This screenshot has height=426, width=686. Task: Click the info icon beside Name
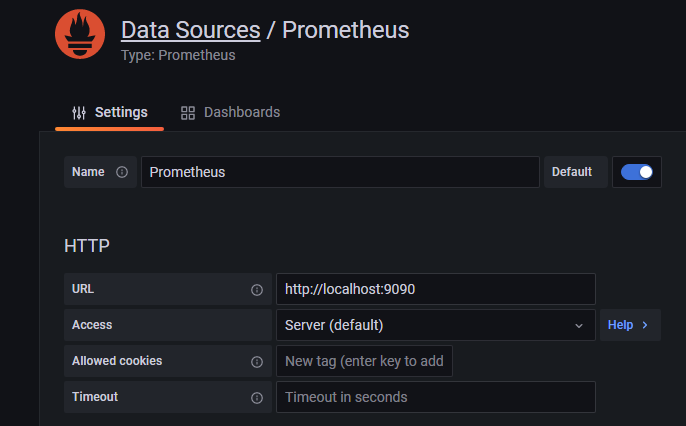click(x=122, y=172)
